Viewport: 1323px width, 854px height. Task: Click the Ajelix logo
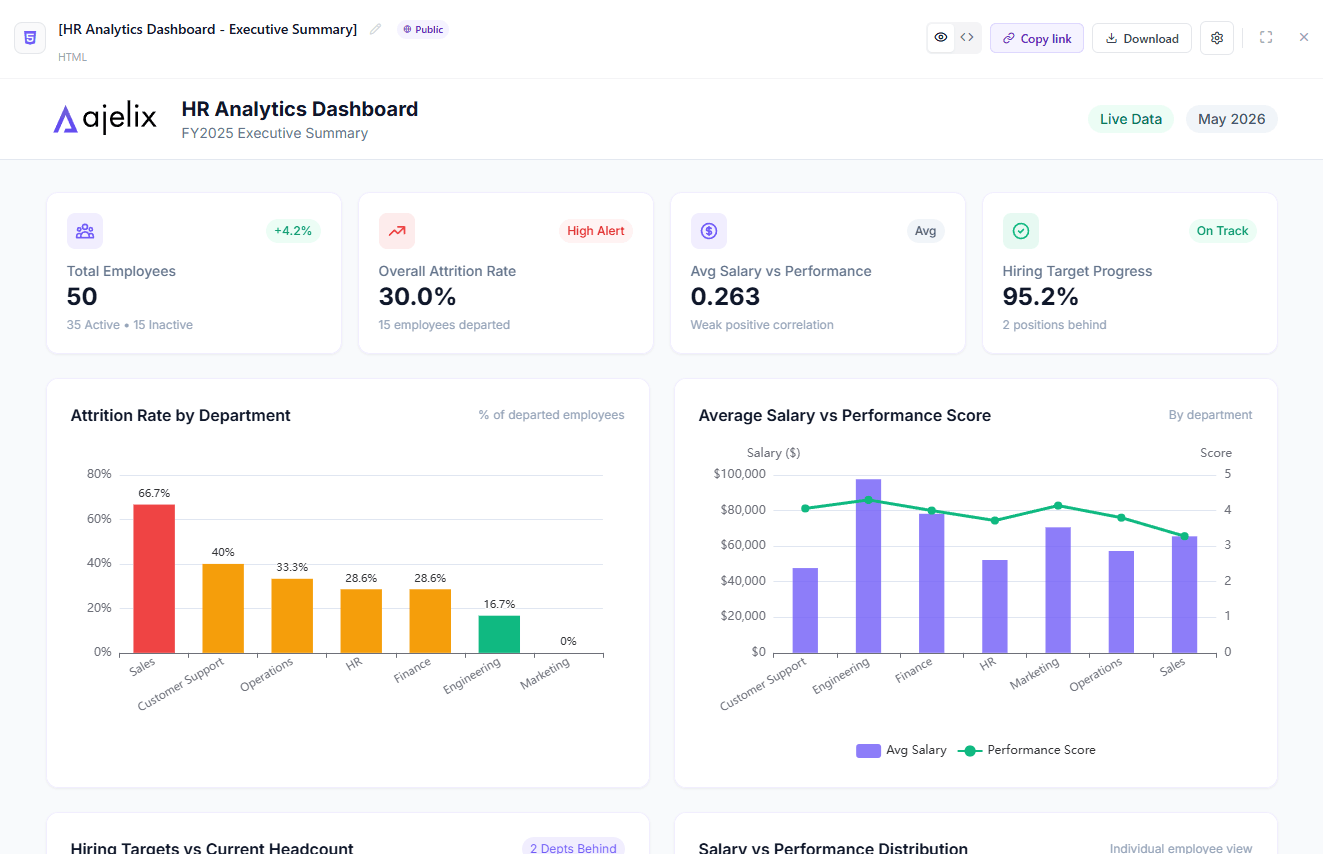[x=105, y=119]
